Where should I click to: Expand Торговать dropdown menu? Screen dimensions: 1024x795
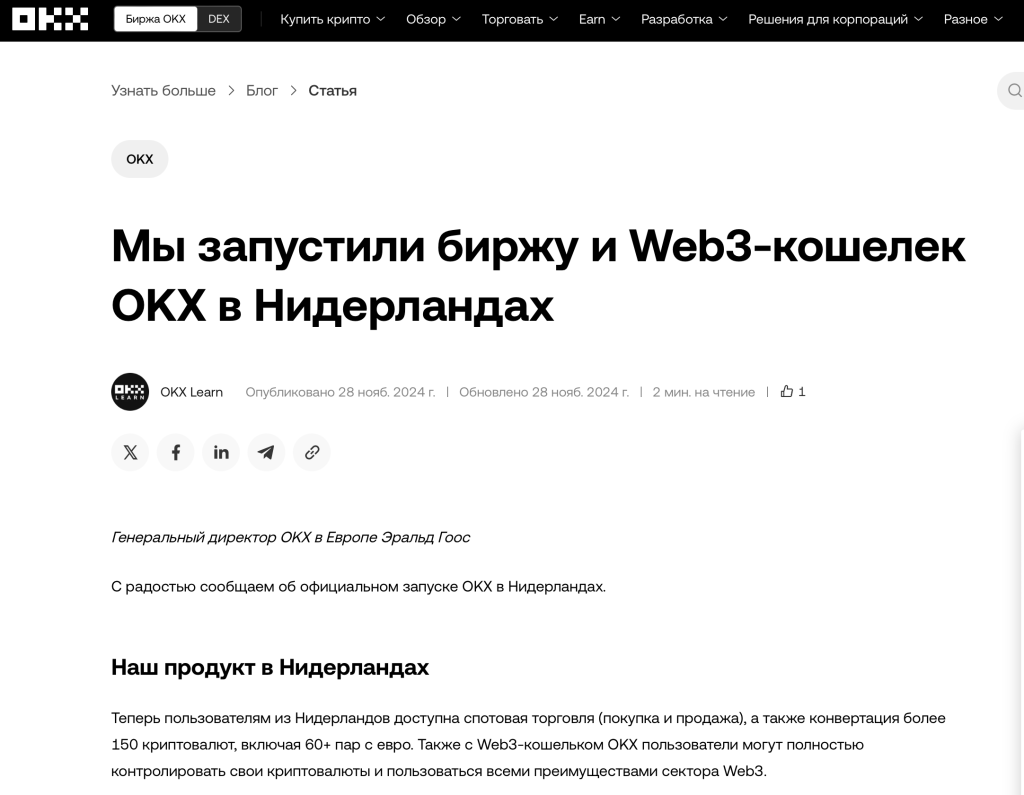pos(520,20)
